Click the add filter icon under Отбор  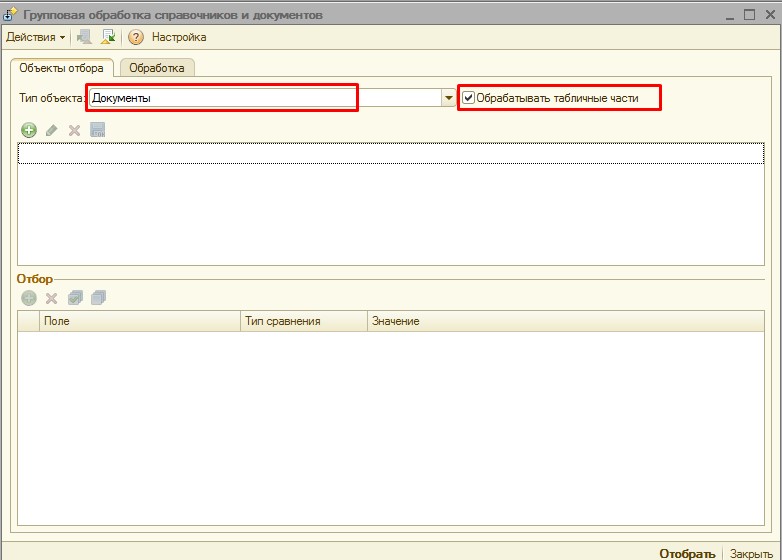click(x=28, y=298)
